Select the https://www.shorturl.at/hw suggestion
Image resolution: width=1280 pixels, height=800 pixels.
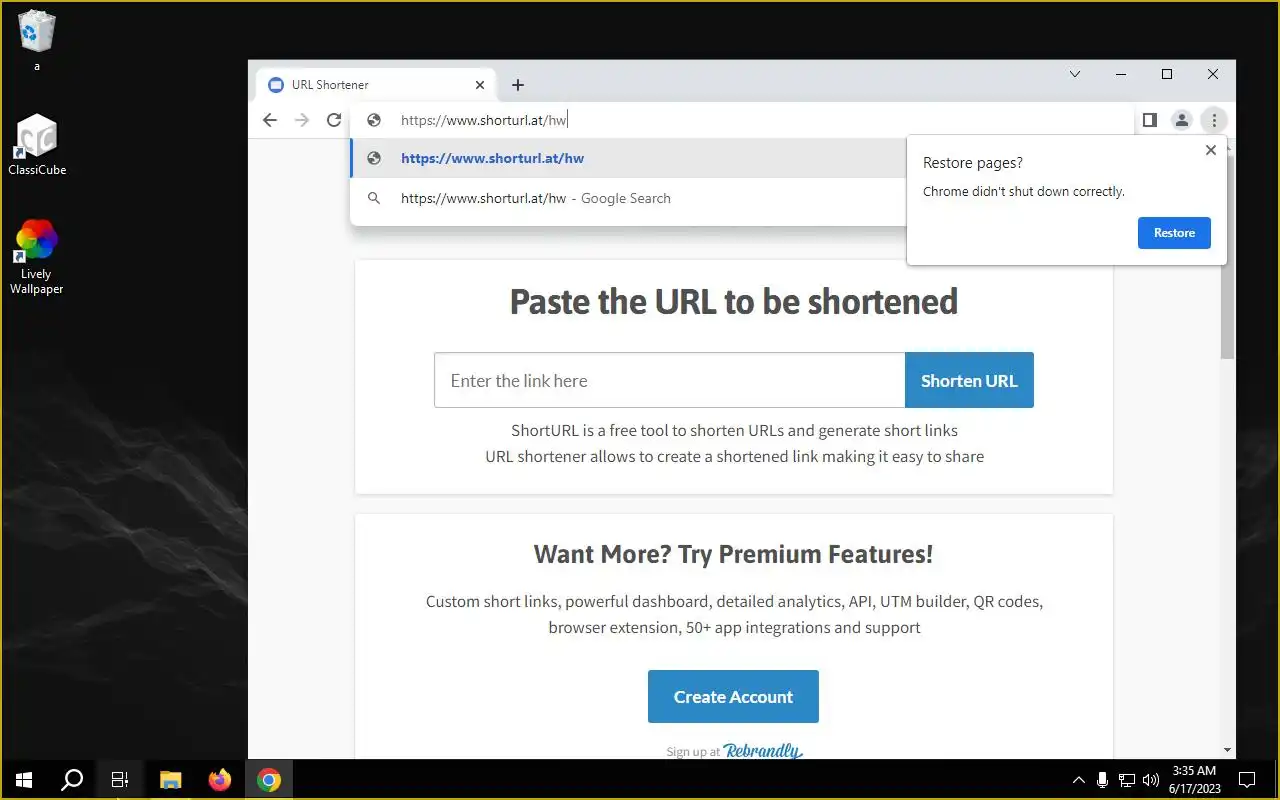coord(630,158)
